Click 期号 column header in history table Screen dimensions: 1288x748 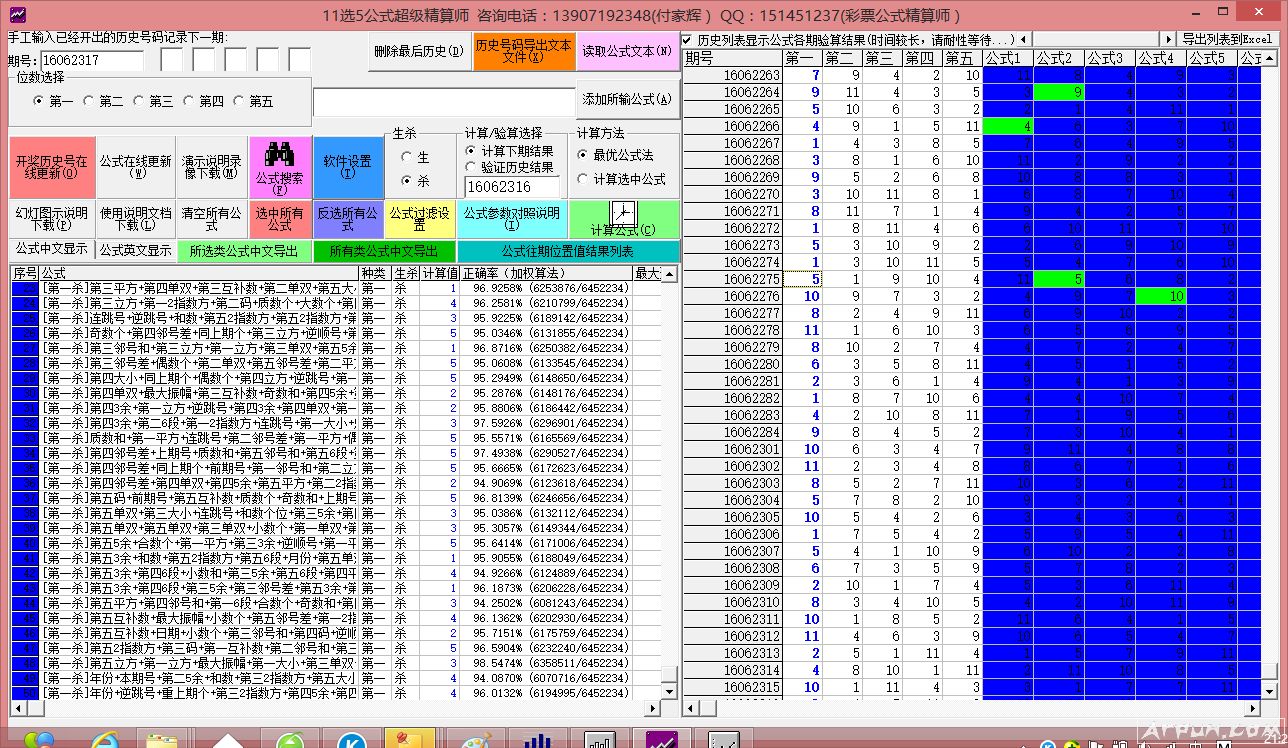click(x=733, y=58)
